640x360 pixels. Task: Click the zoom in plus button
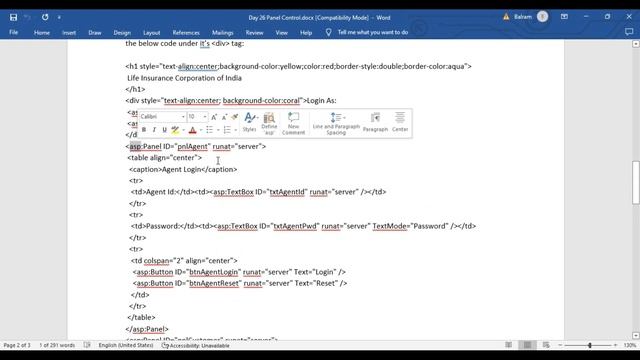[616, 345]
